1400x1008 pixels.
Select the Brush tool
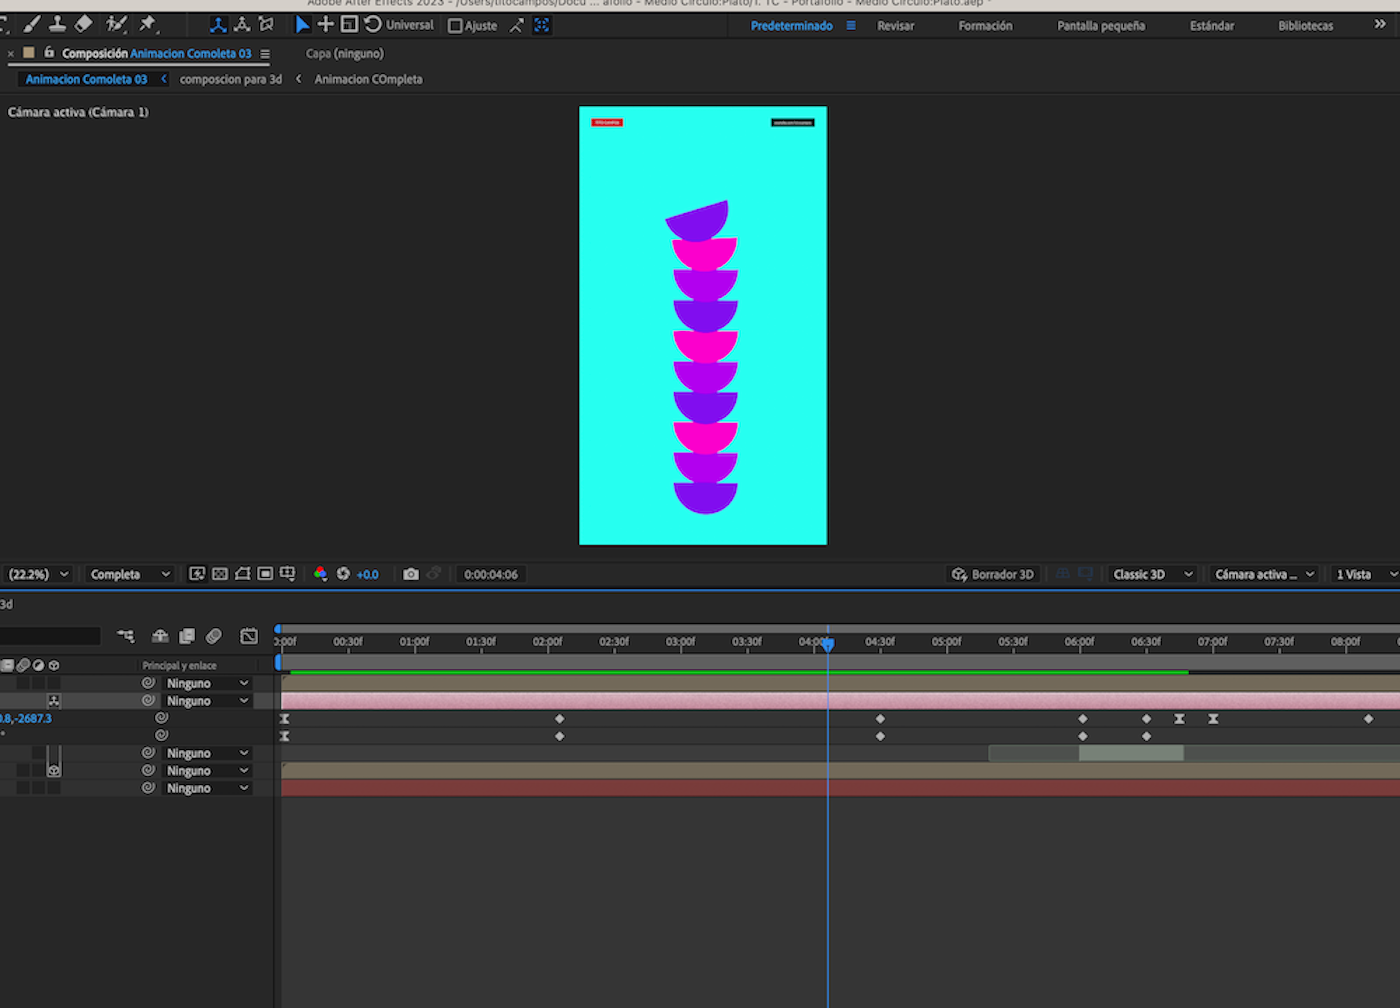click(32, 24)
